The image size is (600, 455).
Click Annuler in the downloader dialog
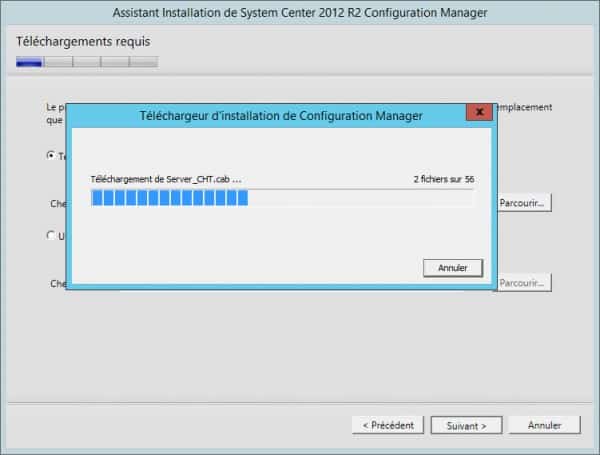point(453,268)
